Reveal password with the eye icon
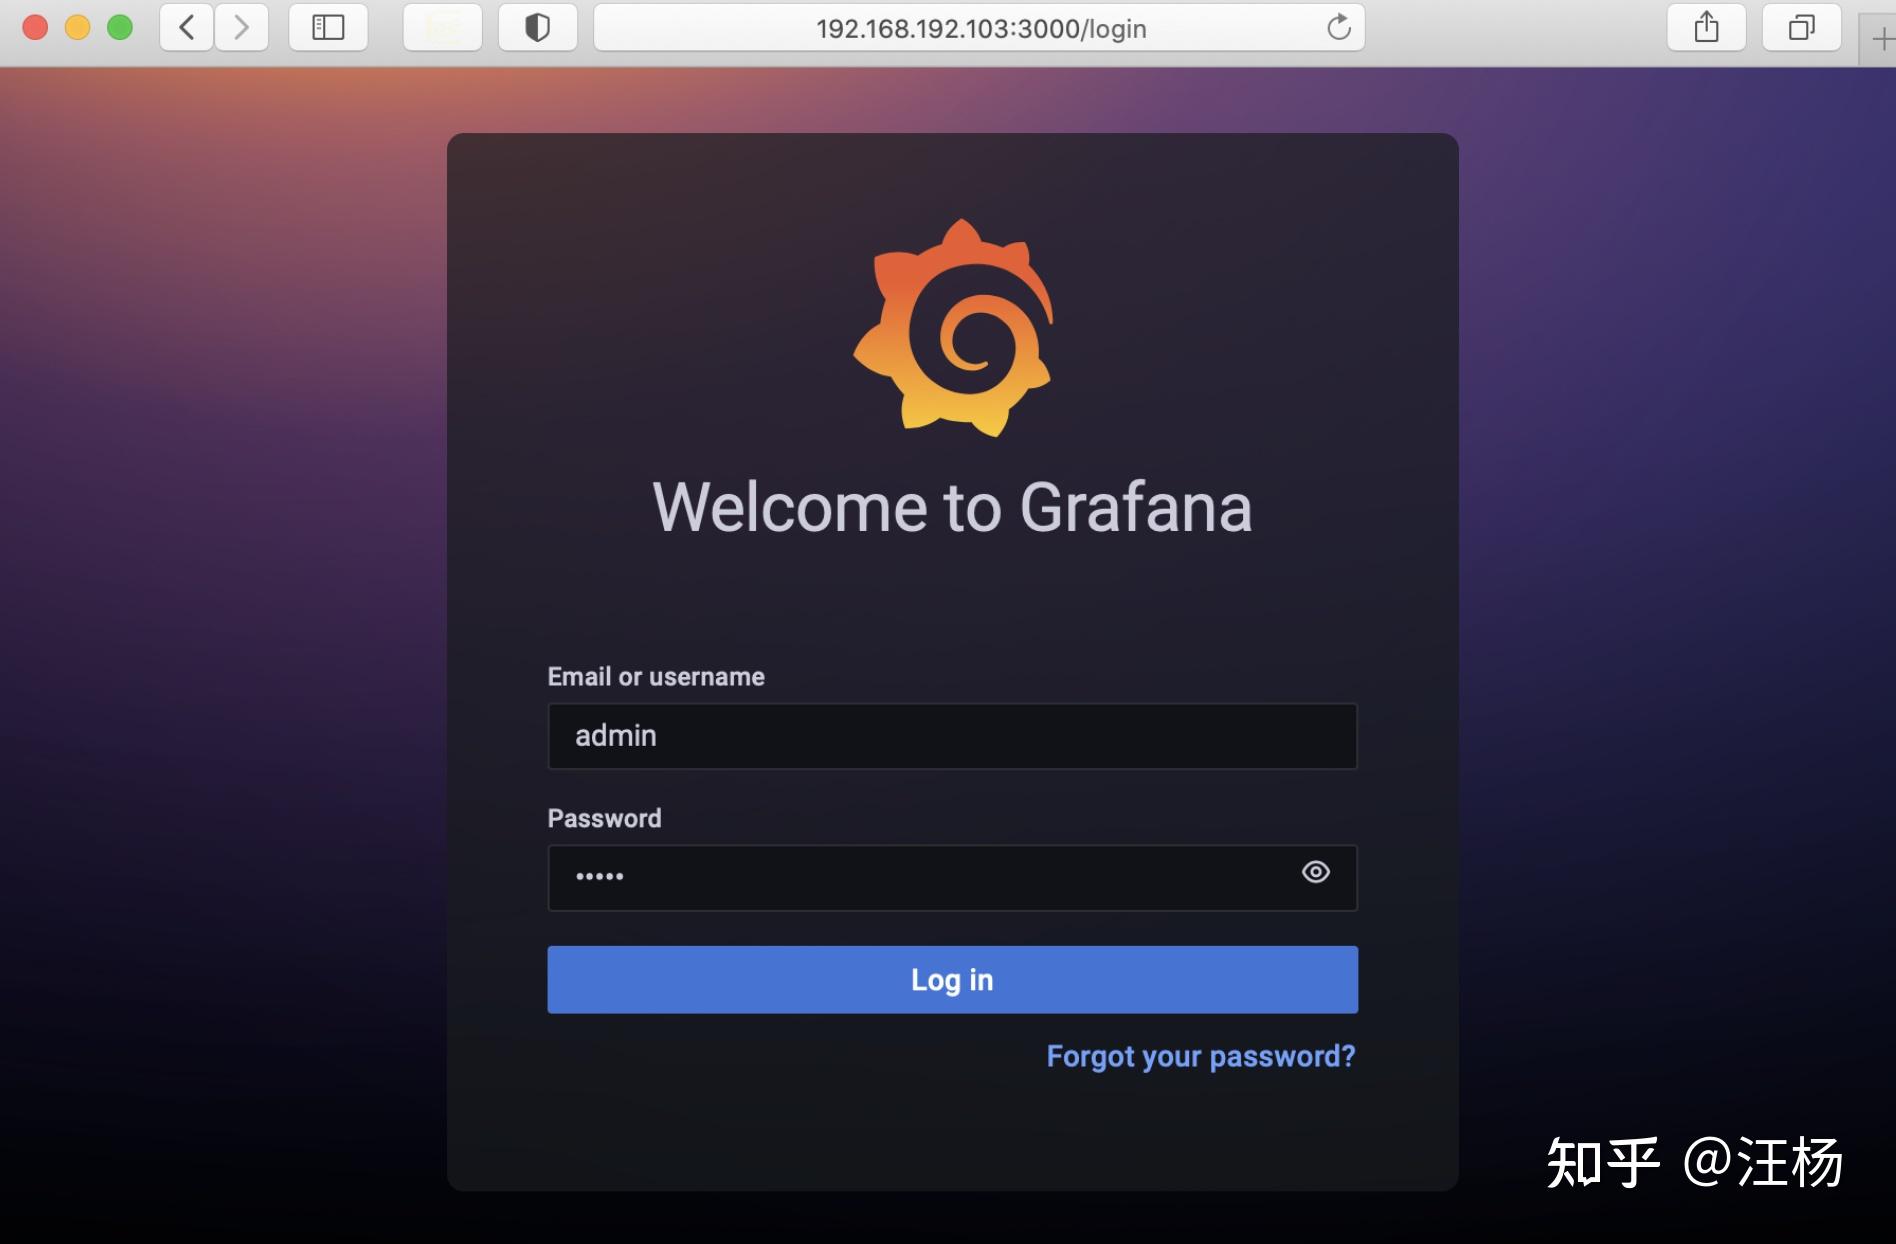Screen dimensions: 1896x1244 [1316, 872]
